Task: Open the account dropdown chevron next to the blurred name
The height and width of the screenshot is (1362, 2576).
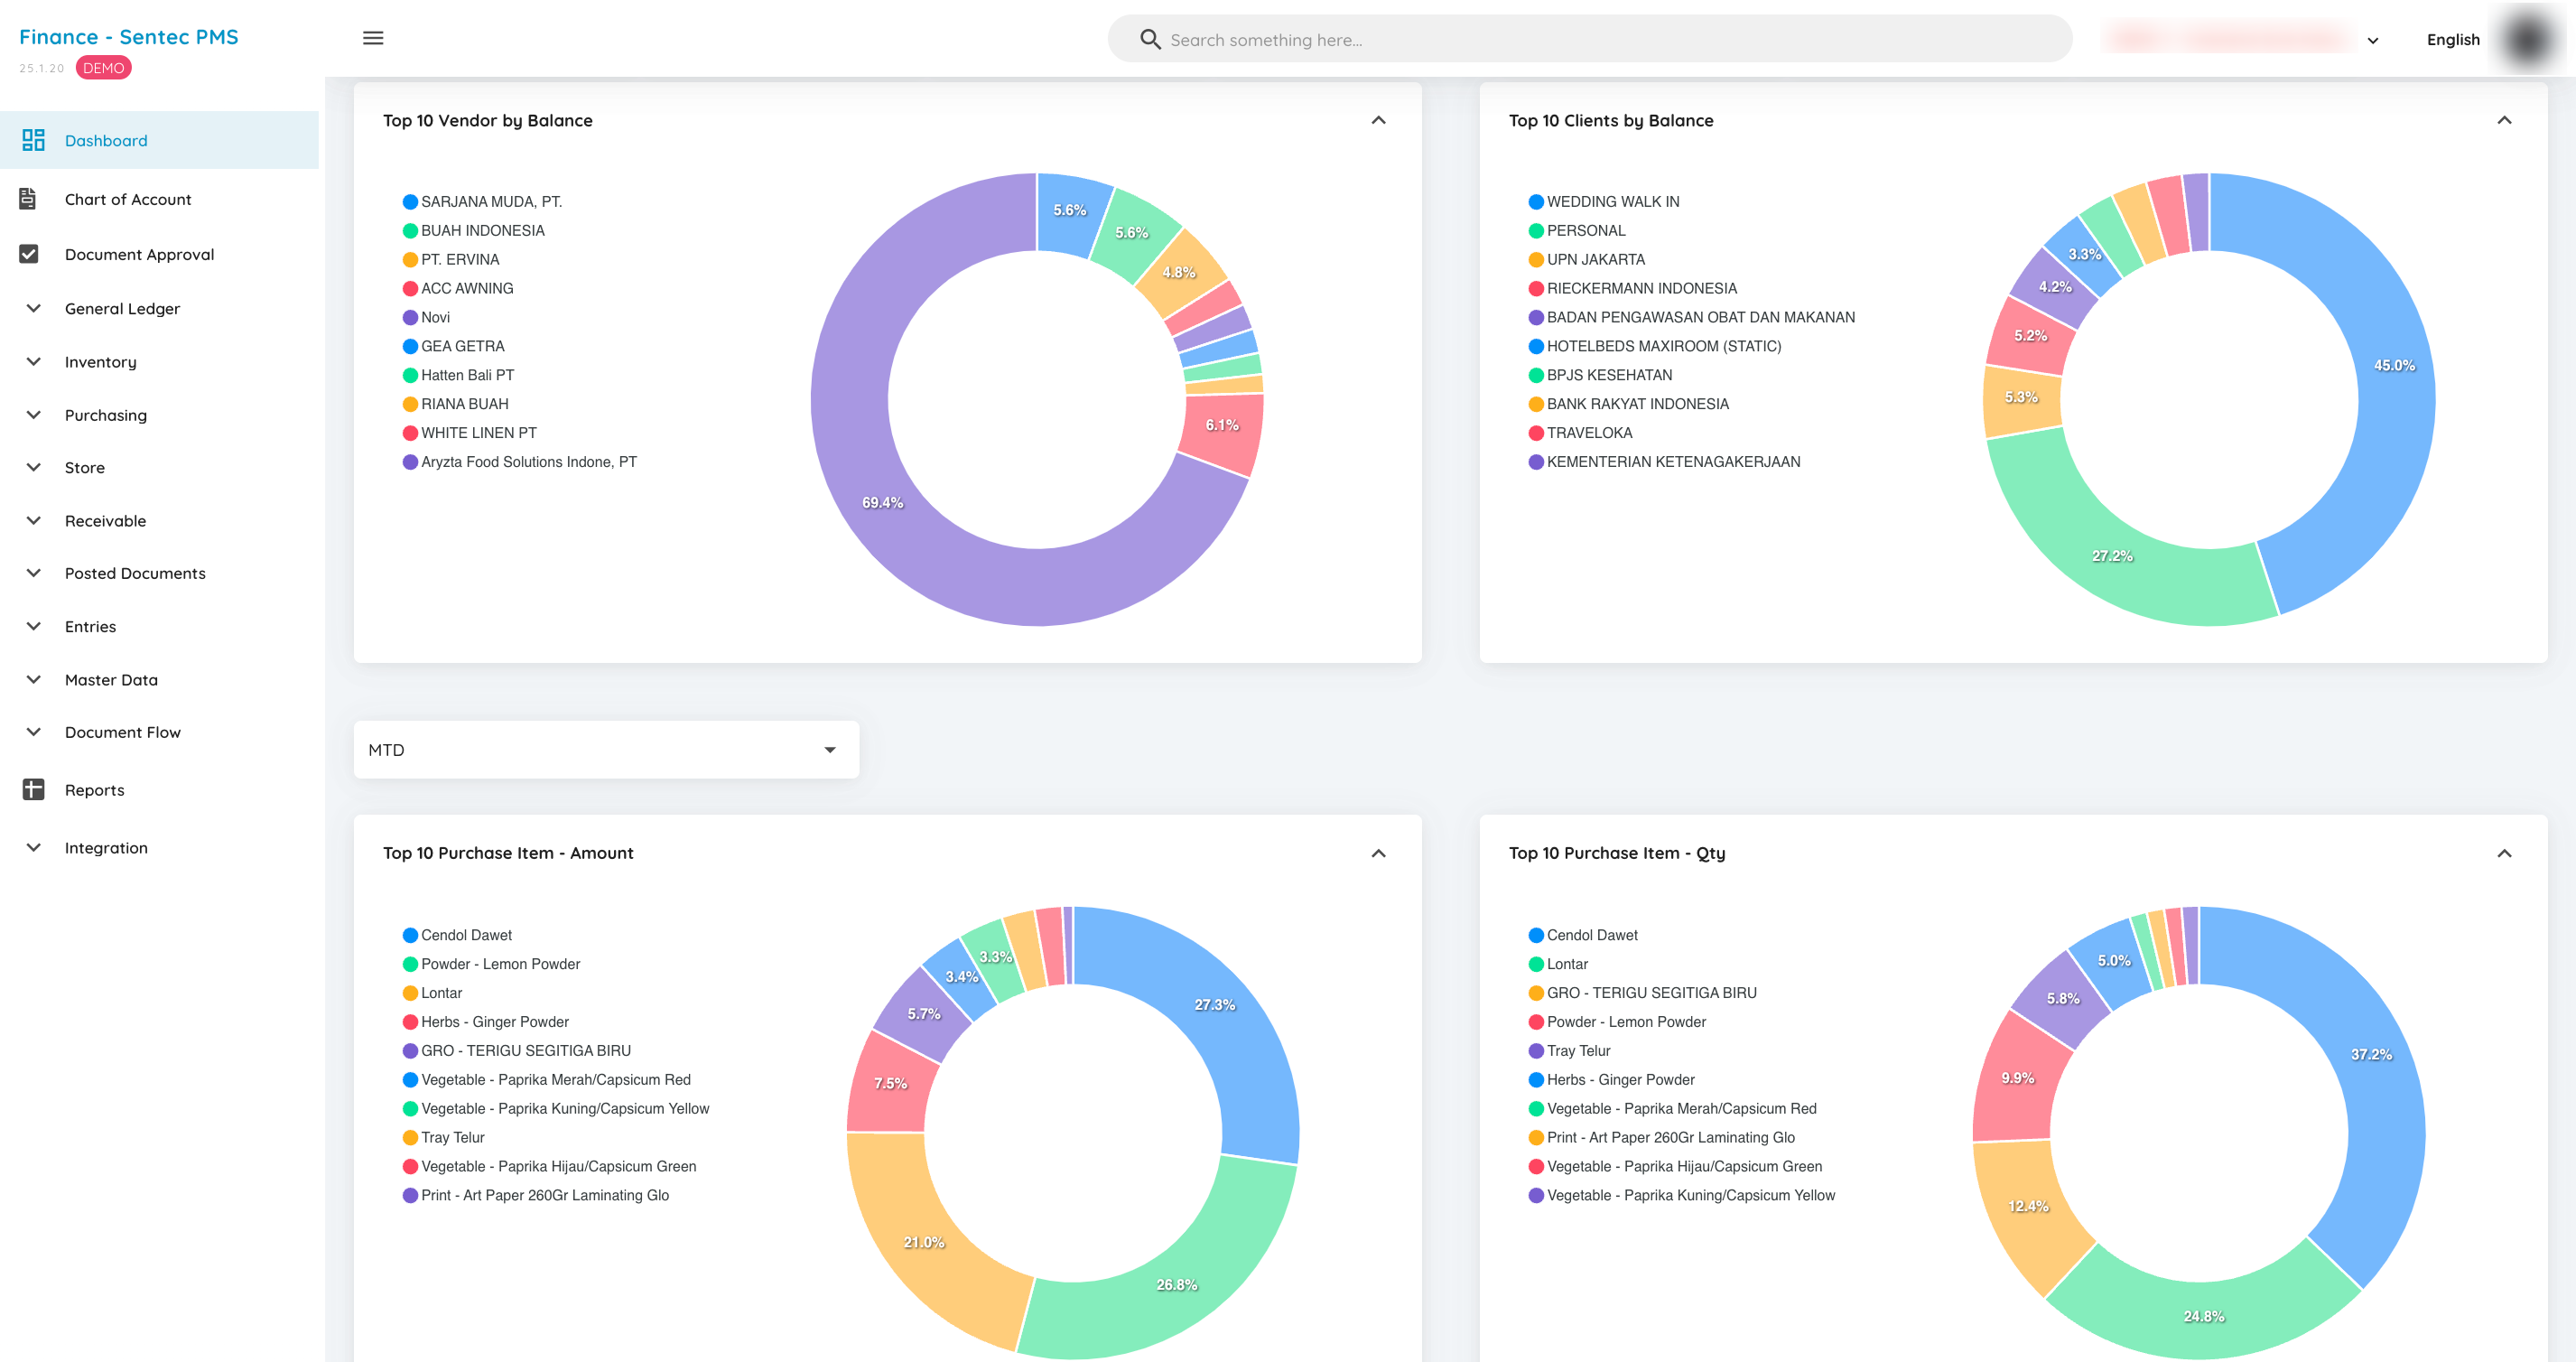Action: (2373, 41)
